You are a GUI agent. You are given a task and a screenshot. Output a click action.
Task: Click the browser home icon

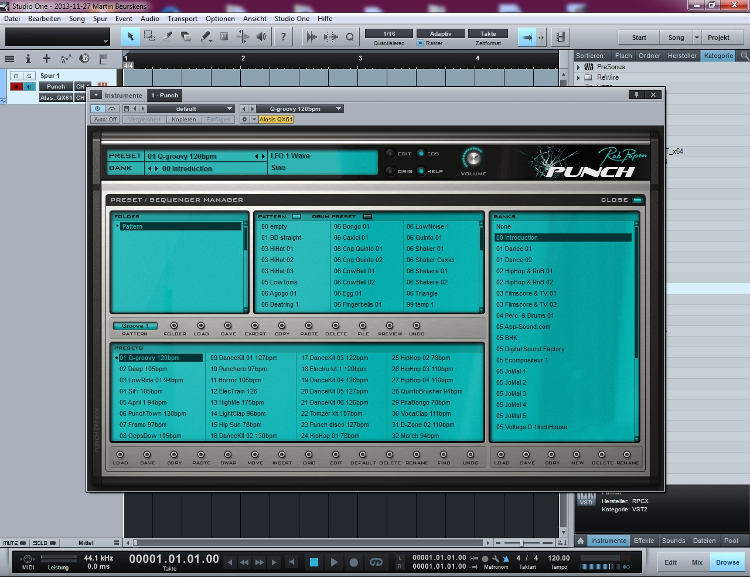[580, 541]
